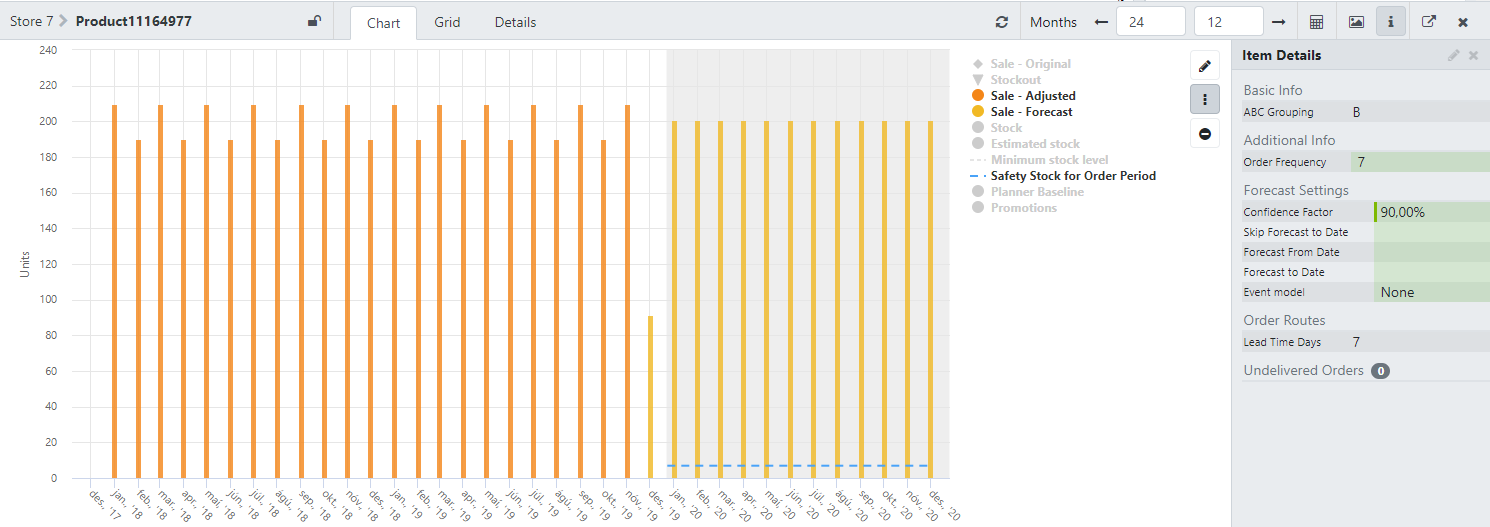Click the pencil edit button beside chart
The width and height of the screenshot is (1490, 527).
pyautogui.click(x=1205, y=66)
